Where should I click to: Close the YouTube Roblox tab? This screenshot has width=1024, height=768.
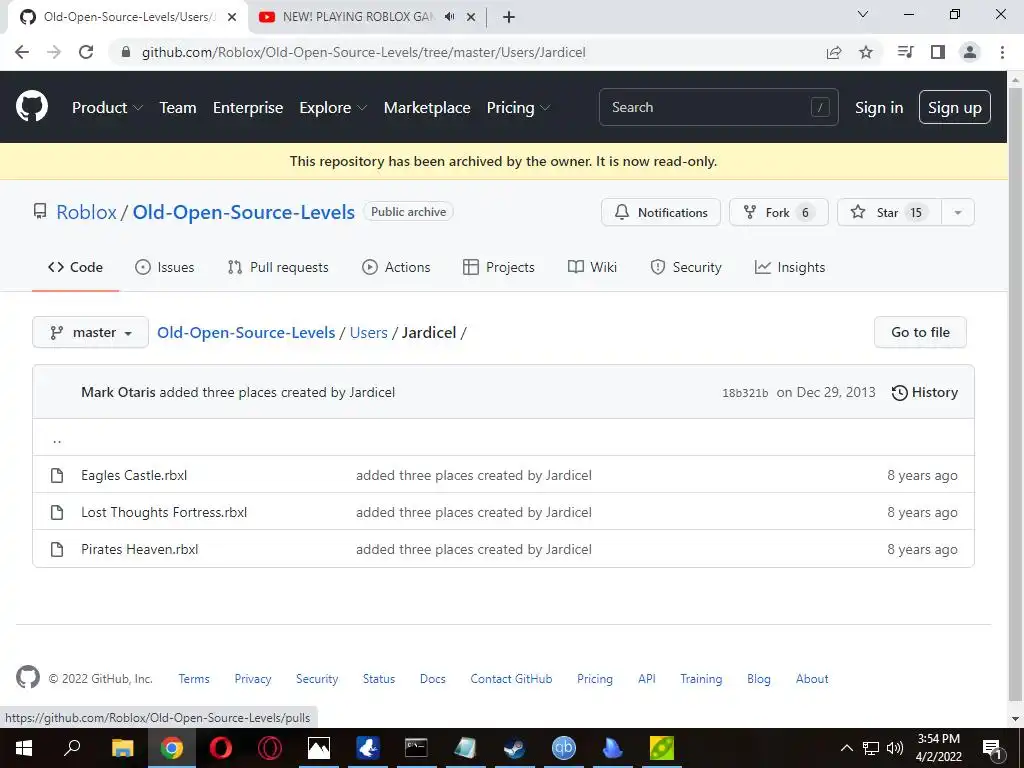(x=470, y=17)
